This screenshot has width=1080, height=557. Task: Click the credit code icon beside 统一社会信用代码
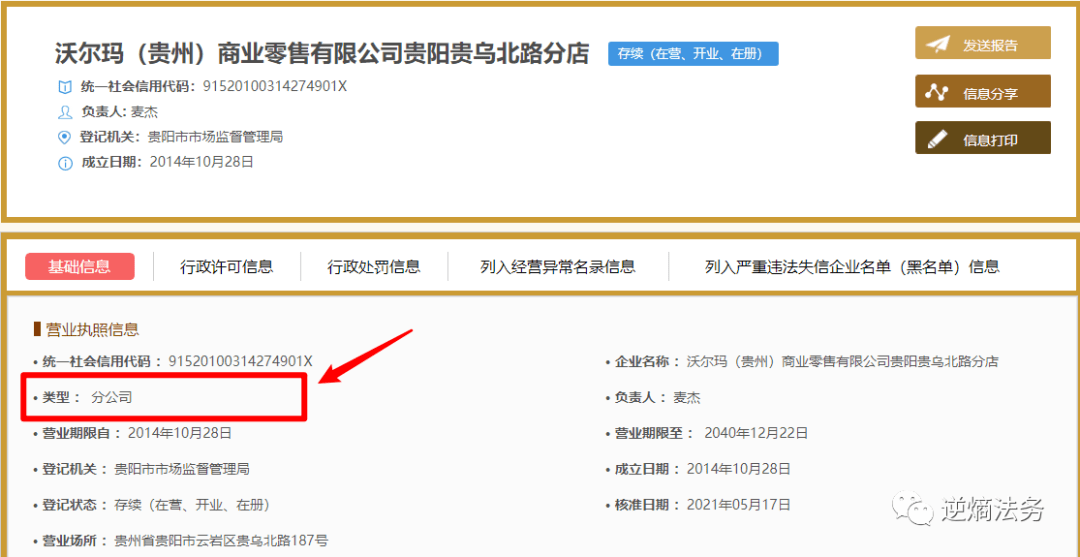64,87
